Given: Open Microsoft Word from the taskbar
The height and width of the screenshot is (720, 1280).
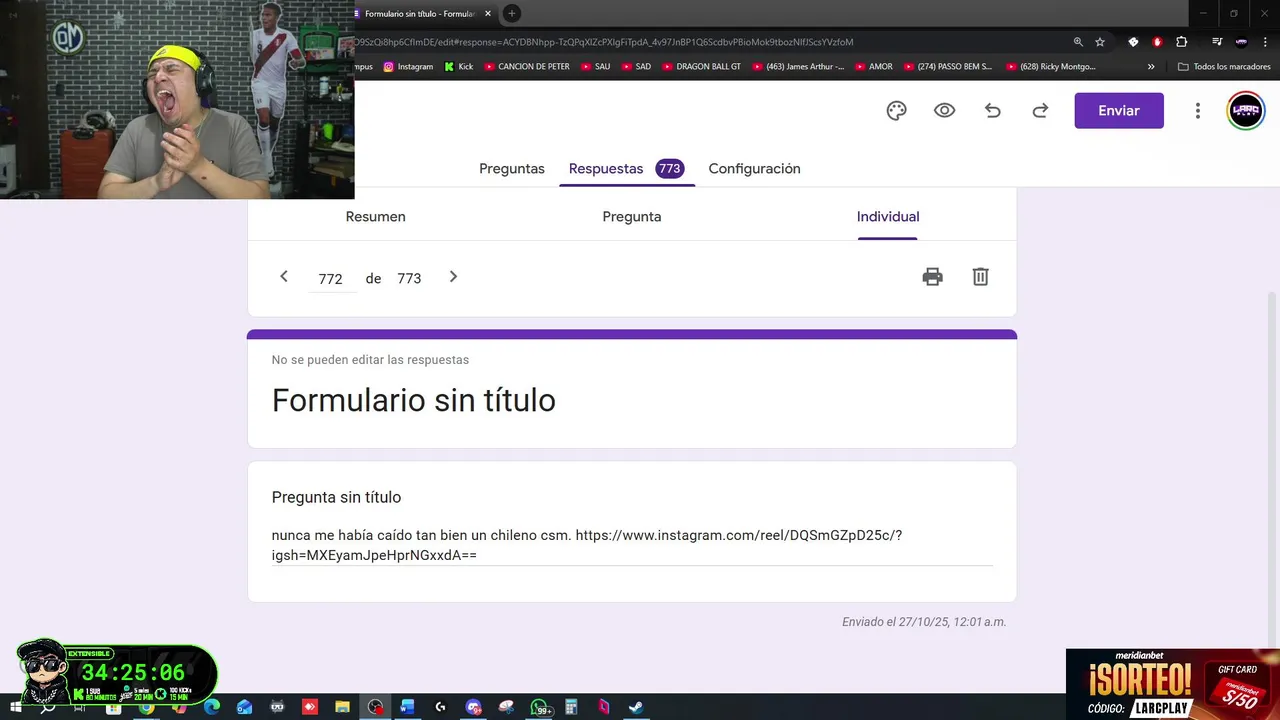Looking at the screenshot, I should (x=407, y=707).
